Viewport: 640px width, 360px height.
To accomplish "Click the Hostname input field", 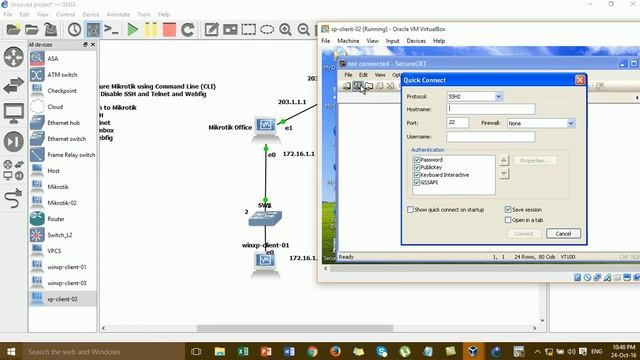I will [x=491, y=109].
